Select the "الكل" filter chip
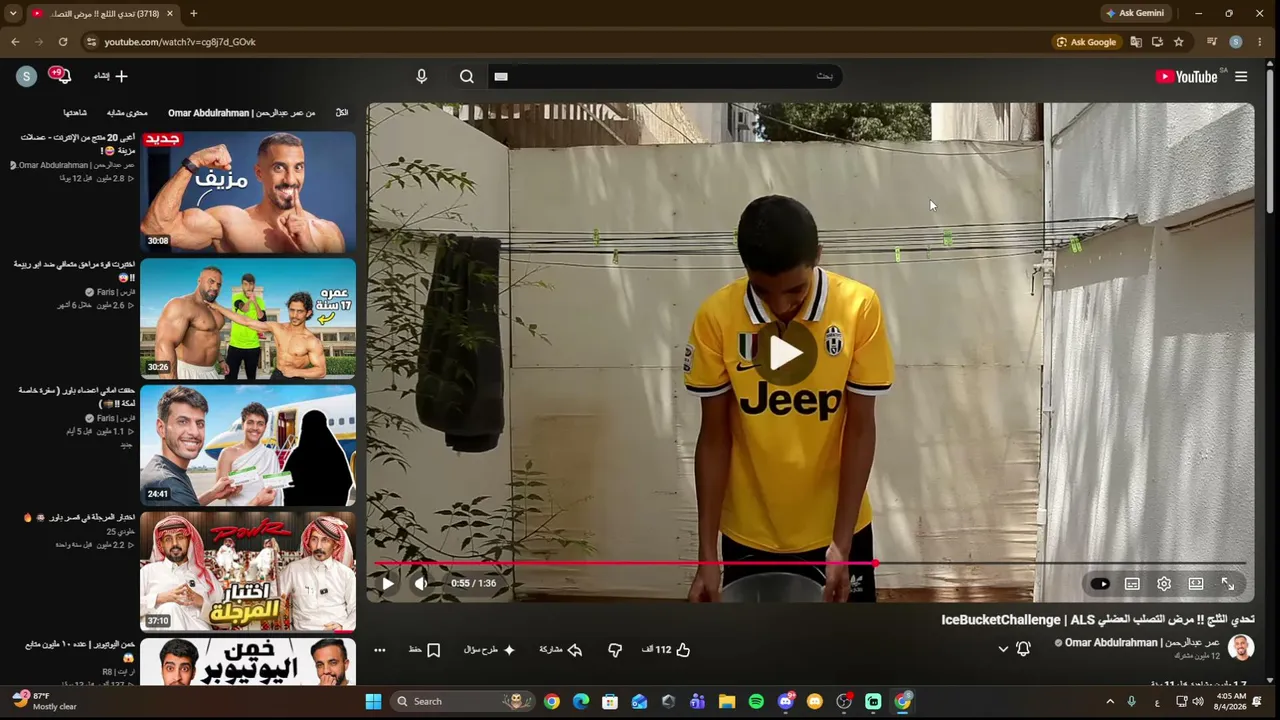Image resolution: width=1280 pixels, height=720 pixels. [x=342, y=113]
